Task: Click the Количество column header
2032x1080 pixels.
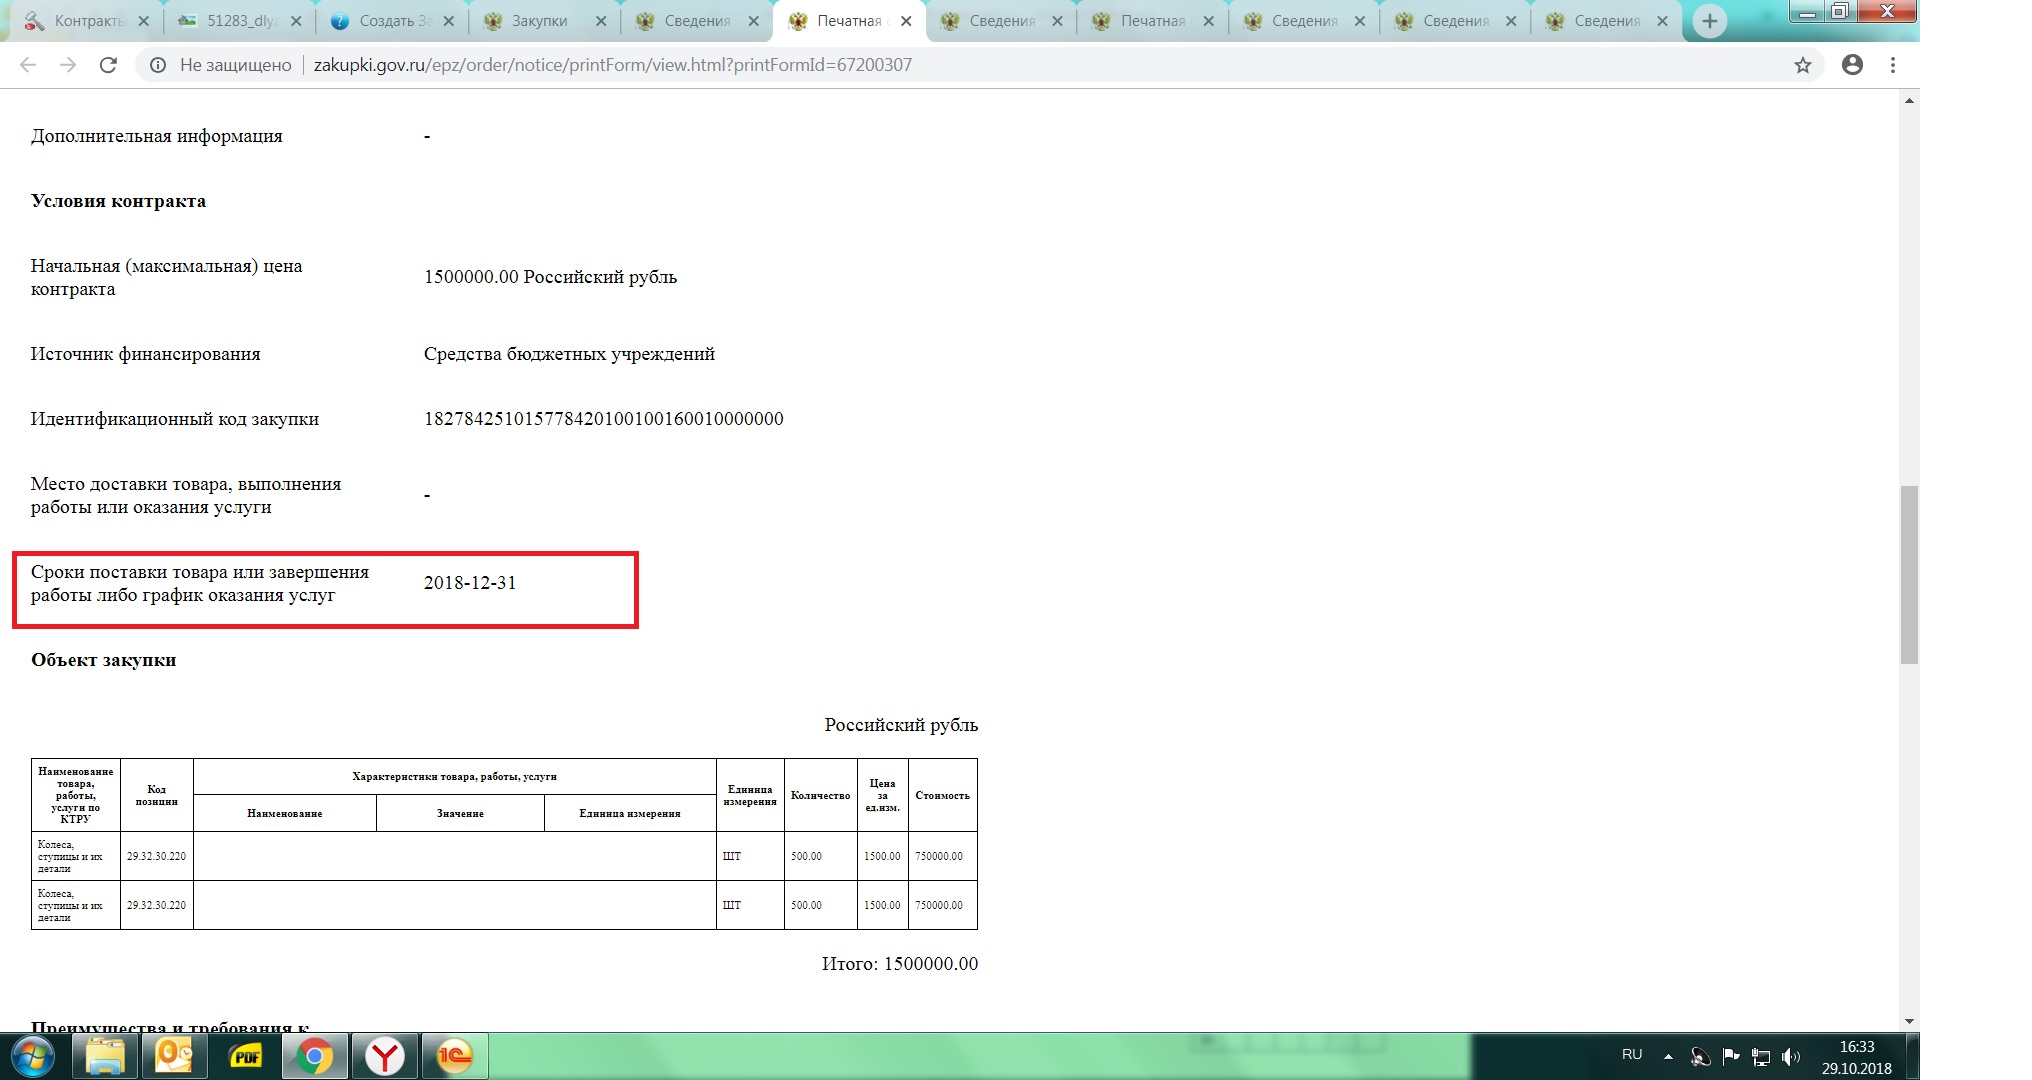Action: pos(820,795)
